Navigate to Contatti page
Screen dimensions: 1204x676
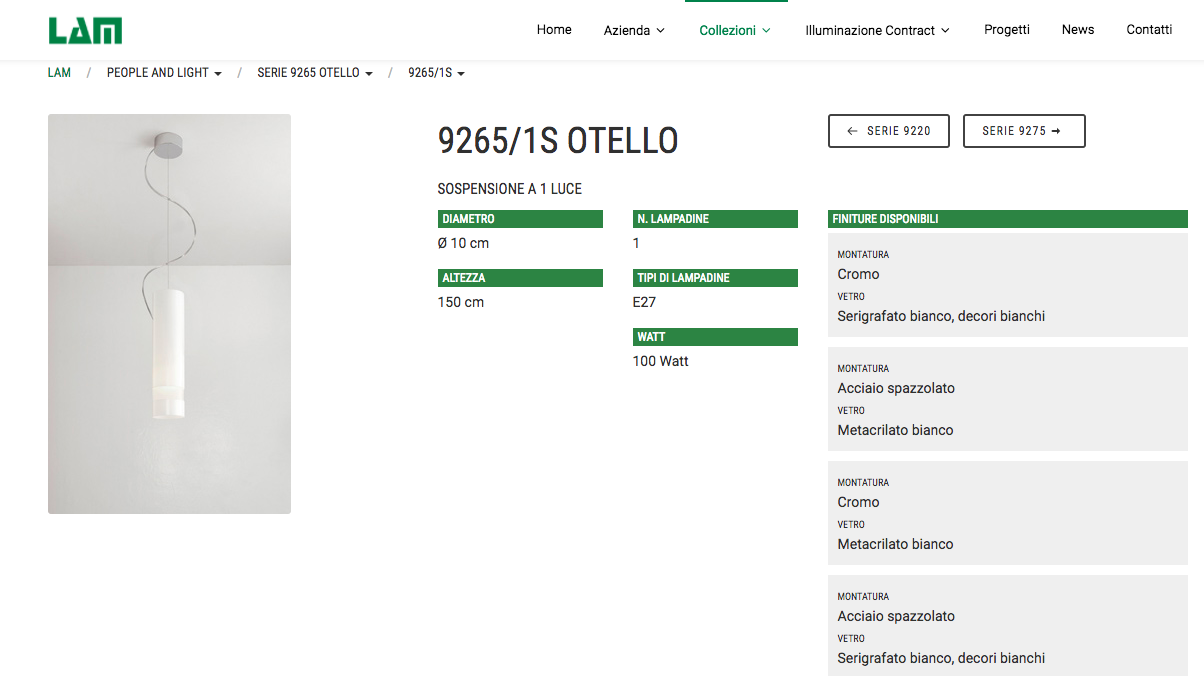point(1149,30)
